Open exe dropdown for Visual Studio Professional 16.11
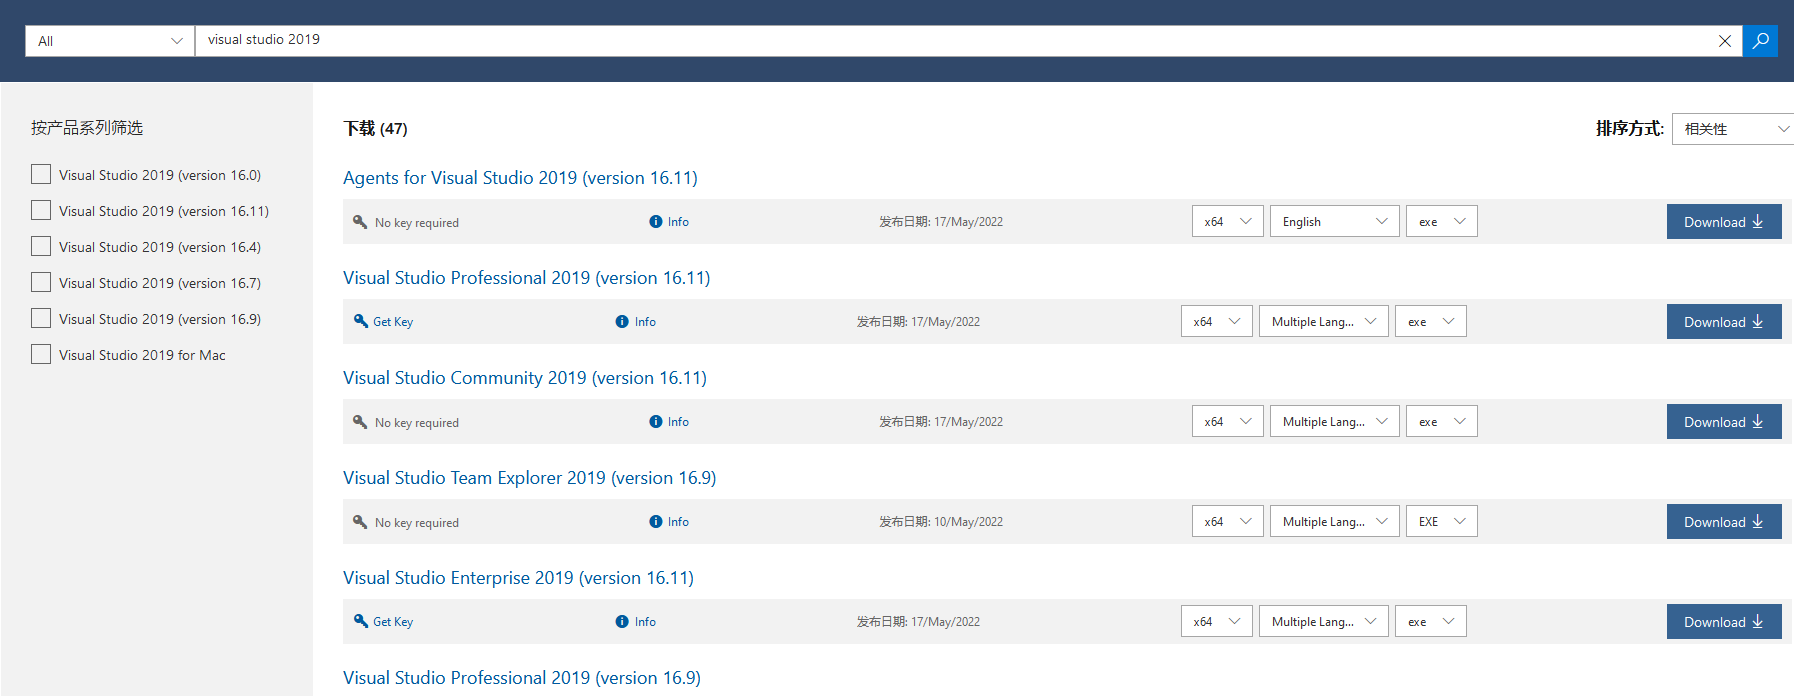Screen dimensions: 1794x696 pos(1431,321)
